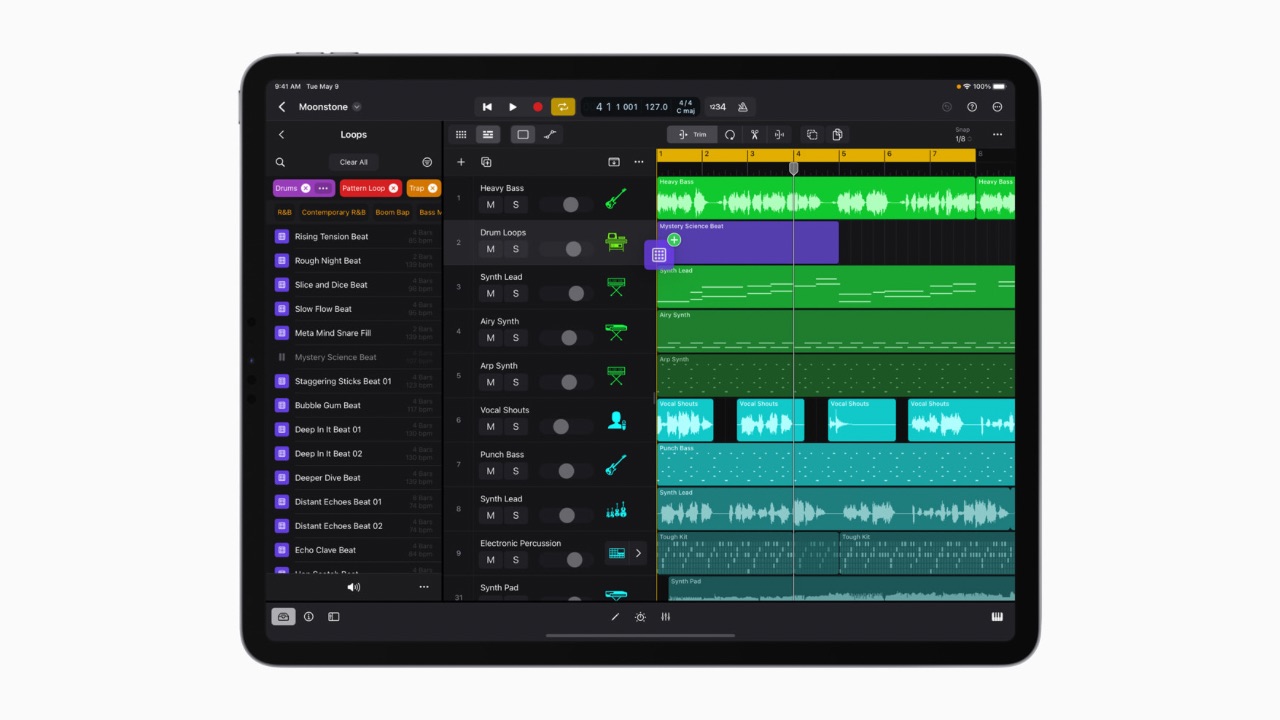Open the Mixer faders icon at bottom

click(x=665, y=617)
